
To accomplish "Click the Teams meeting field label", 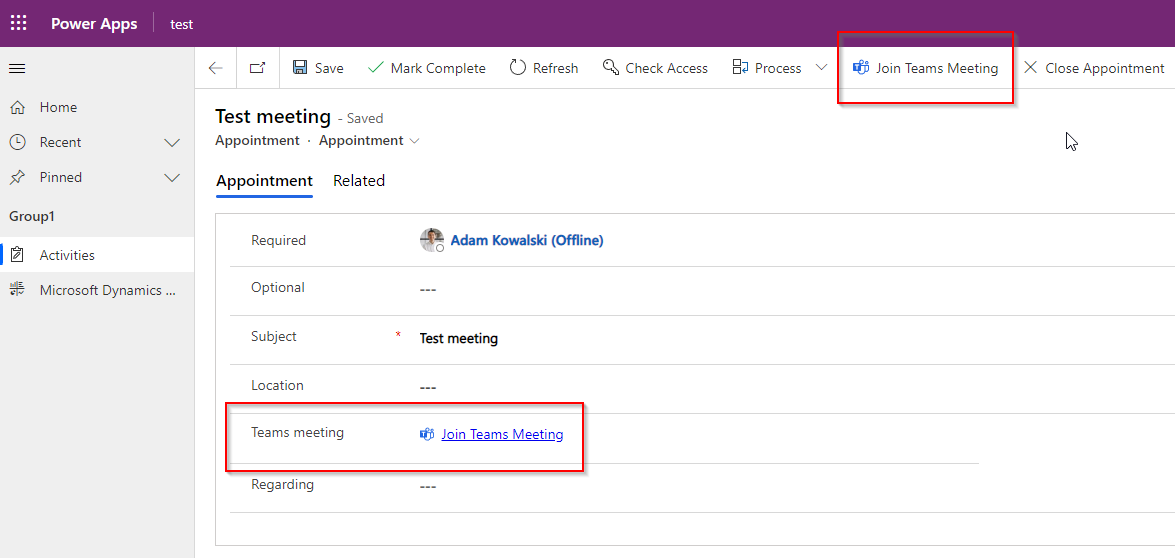I will [x=297, y=432].
